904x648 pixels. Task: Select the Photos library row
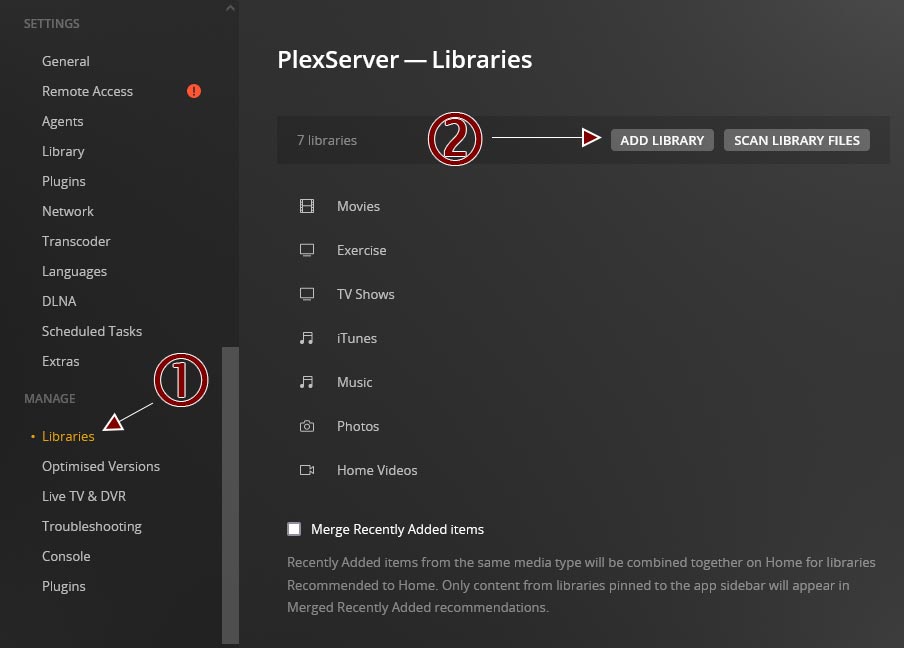tap(583, 426)
